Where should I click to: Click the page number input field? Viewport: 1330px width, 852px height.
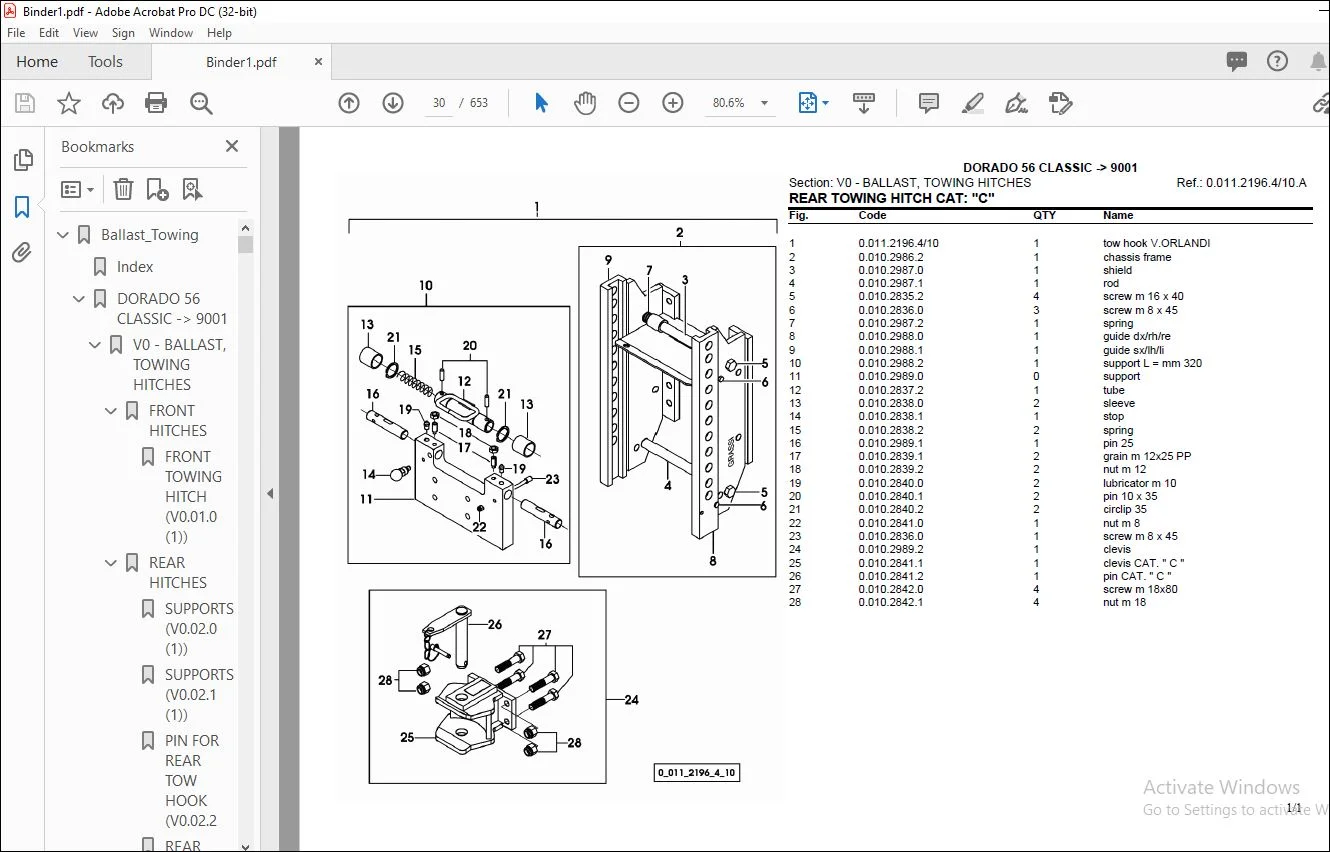coord(439,103)
